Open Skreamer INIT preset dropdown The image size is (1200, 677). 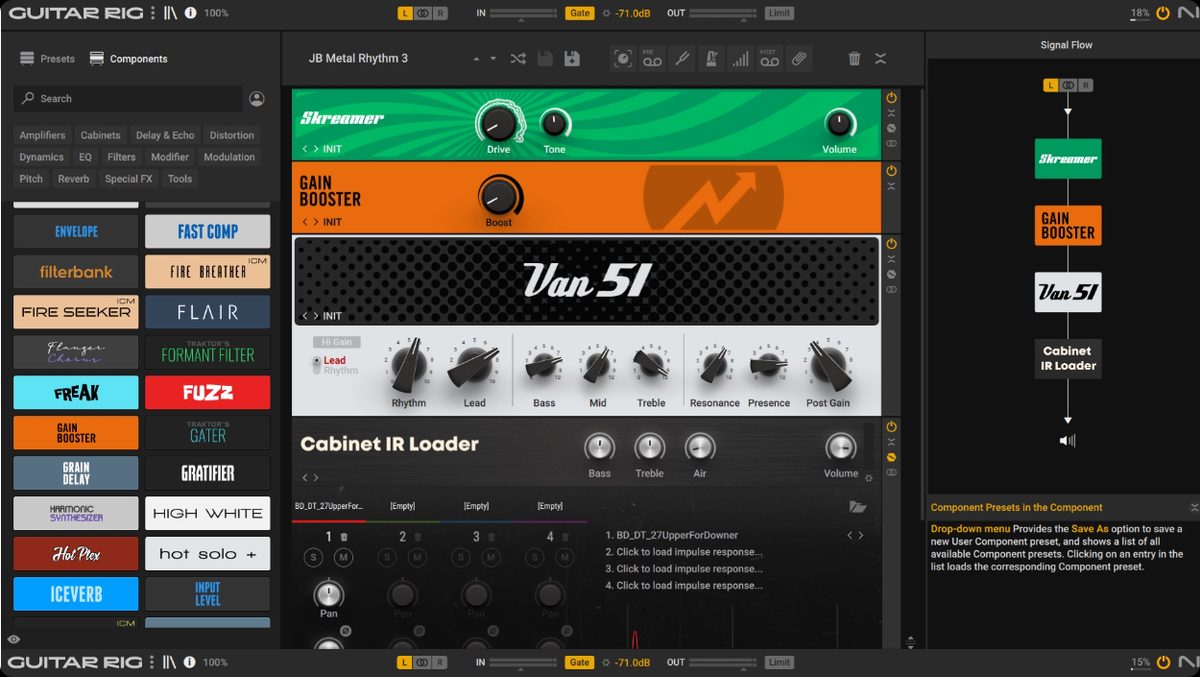coord(332,149)
